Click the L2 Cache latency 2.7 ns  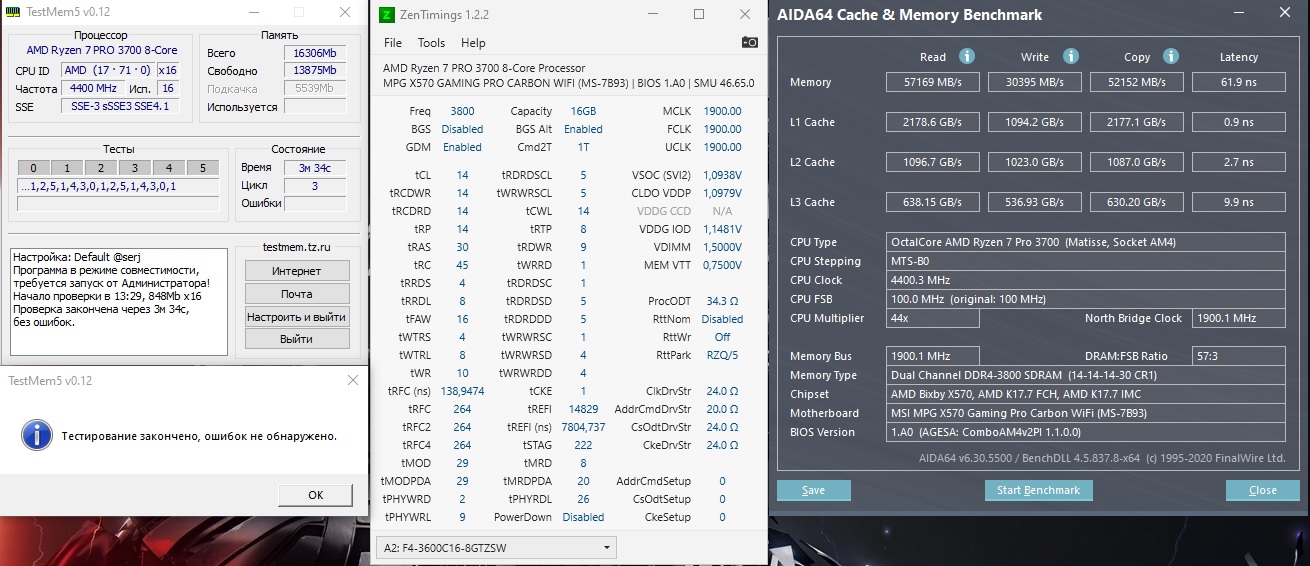pyautogui.click(x=1238, y=162)
